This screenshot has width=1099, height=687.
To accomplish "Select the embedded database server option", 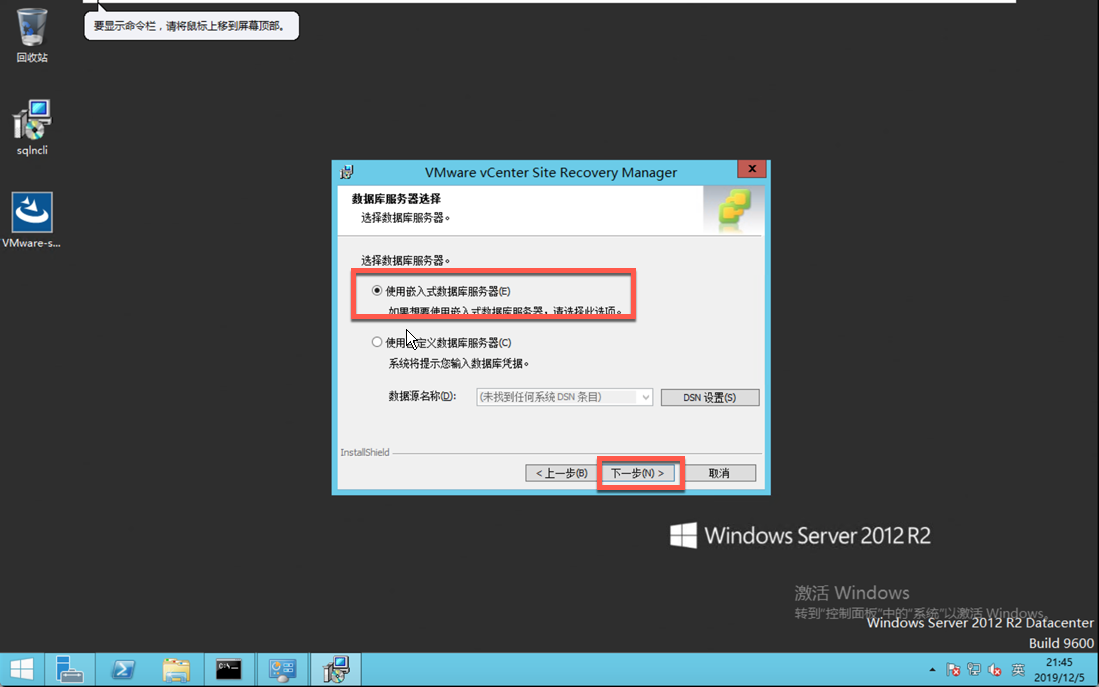I will pyautogui.click(x=377, y=290).
